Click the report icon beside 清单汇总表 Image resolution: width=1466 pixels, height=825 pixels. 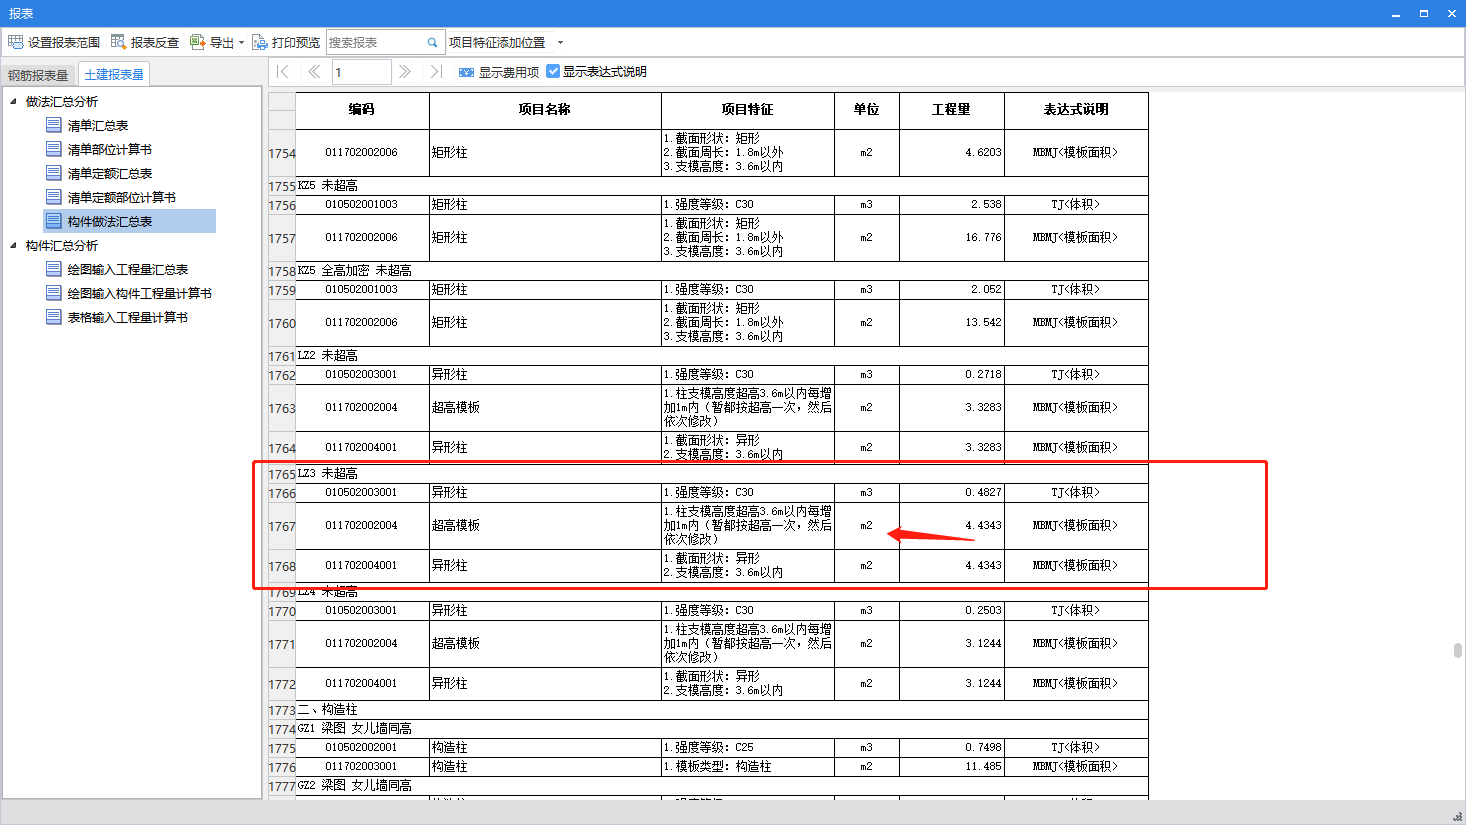(54, 125)
